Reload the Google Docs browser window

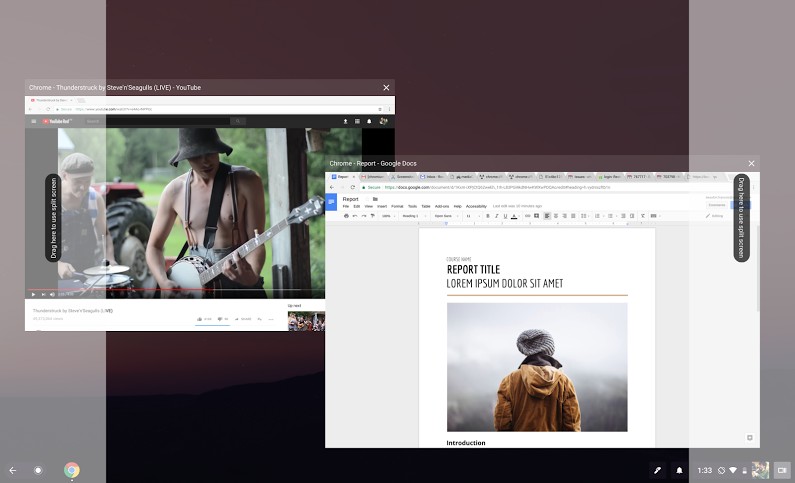[352, 187]
